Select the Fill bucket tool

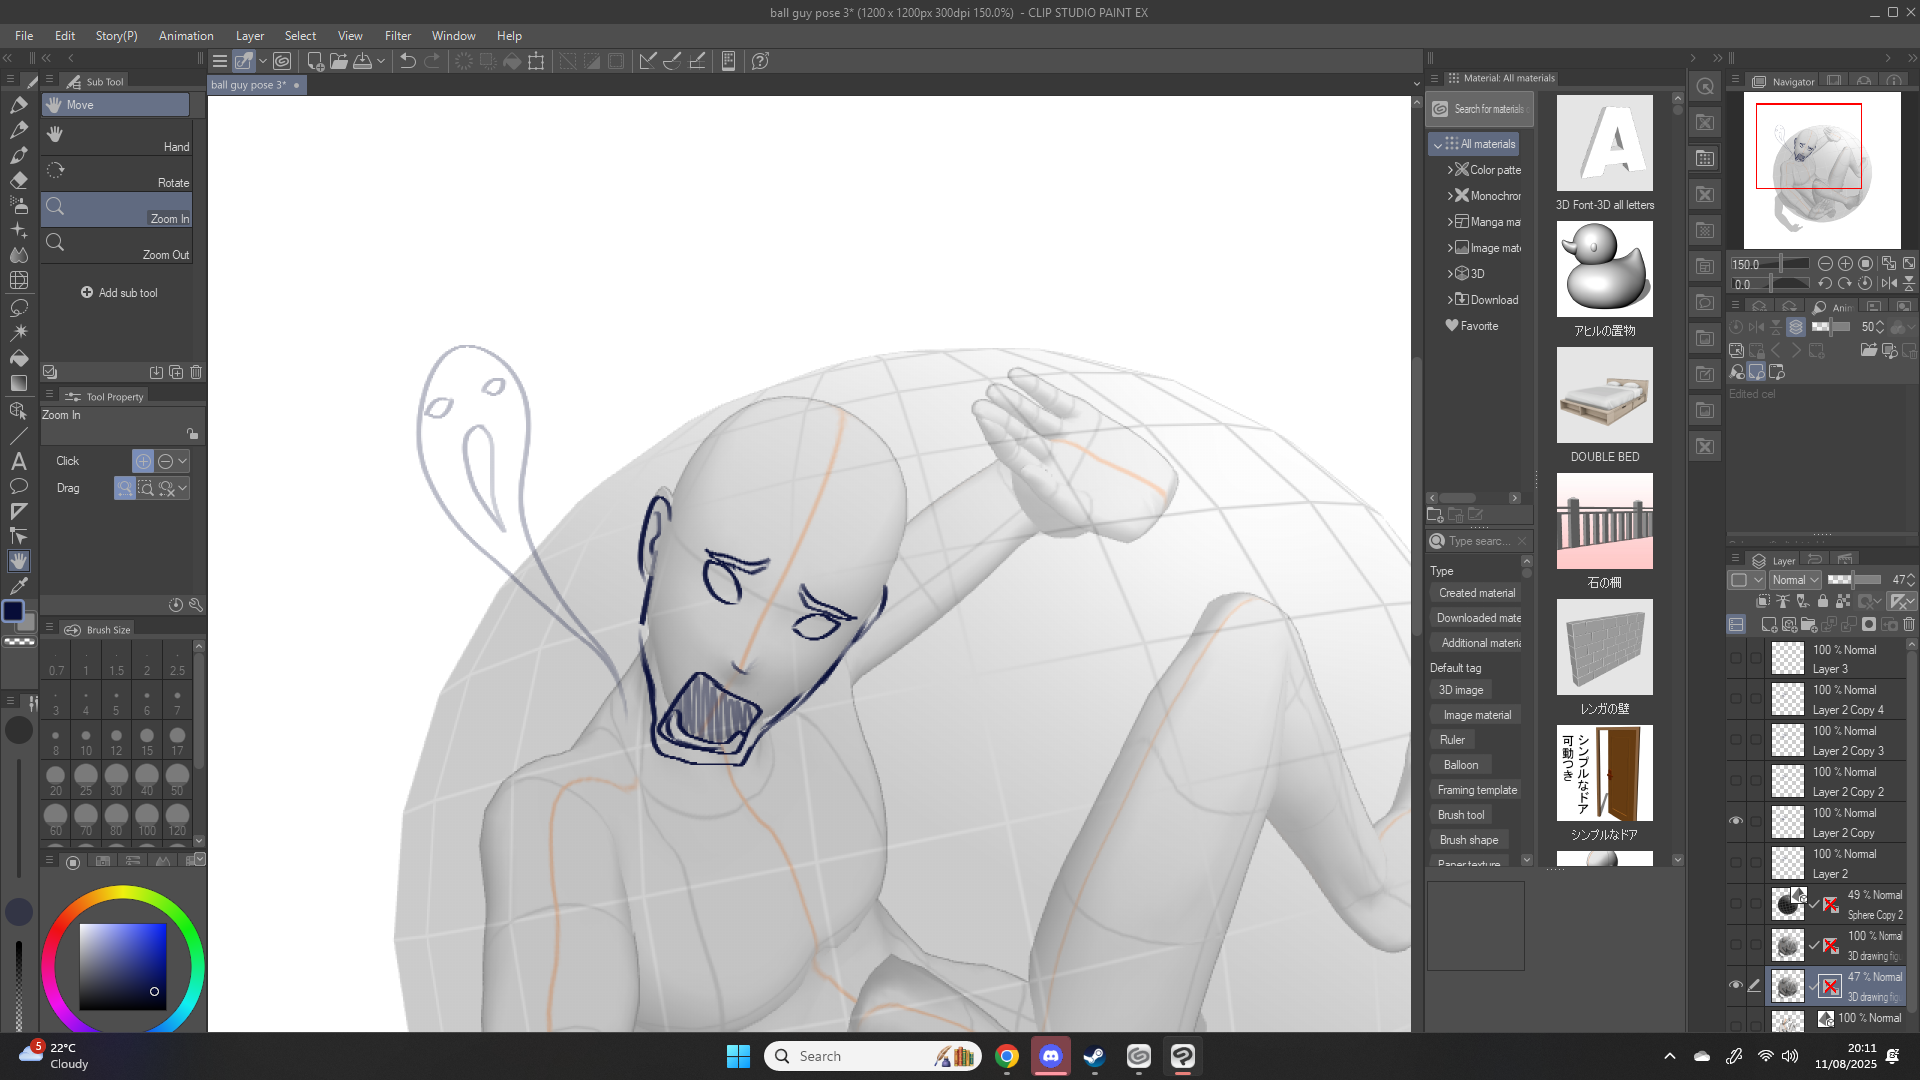click(19, 358)
